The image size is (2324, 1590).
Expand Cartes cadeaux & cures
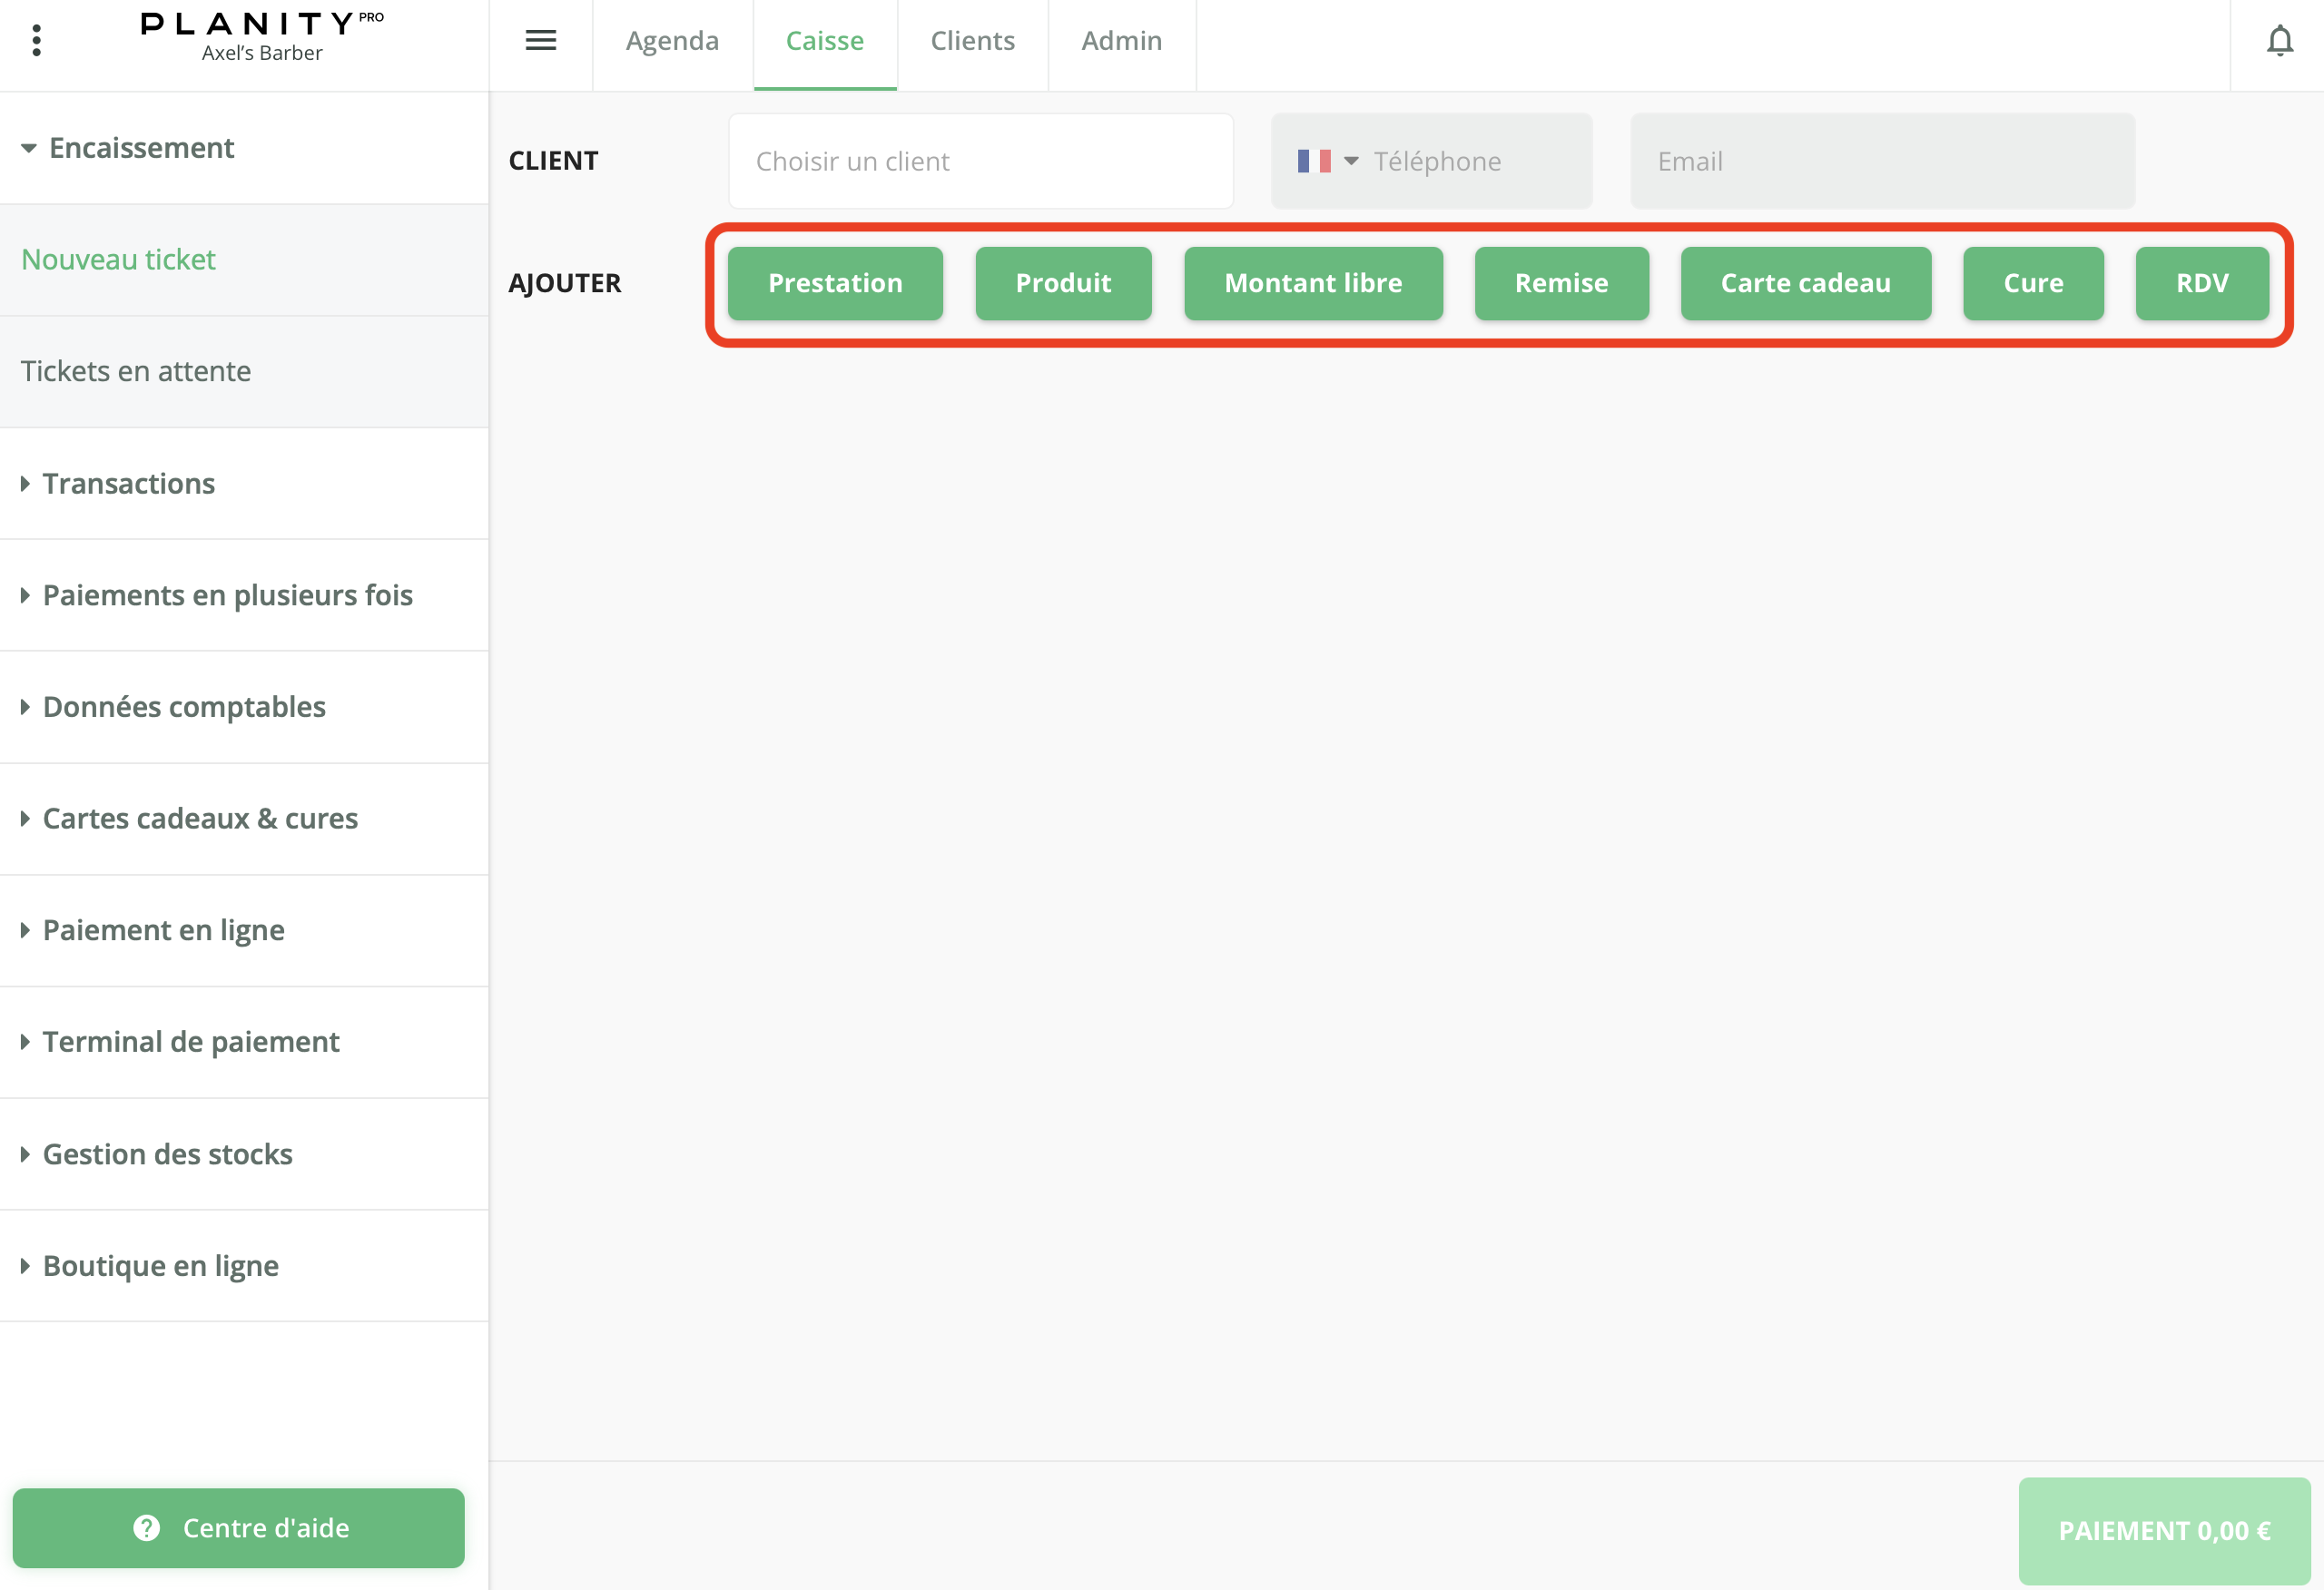coord(200,819)
